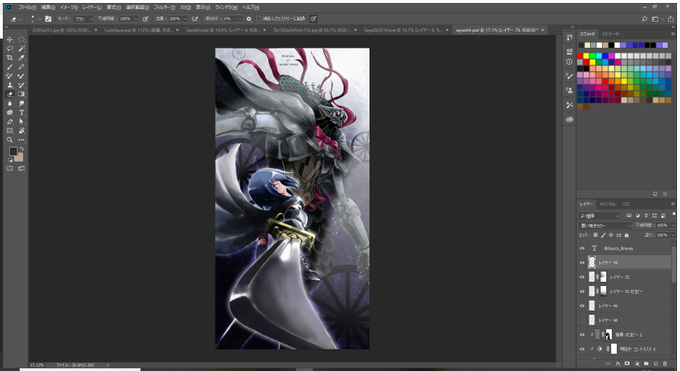Toggle Quick Mask mode
Screen dimensions: 680x371
tap(10, 168)
